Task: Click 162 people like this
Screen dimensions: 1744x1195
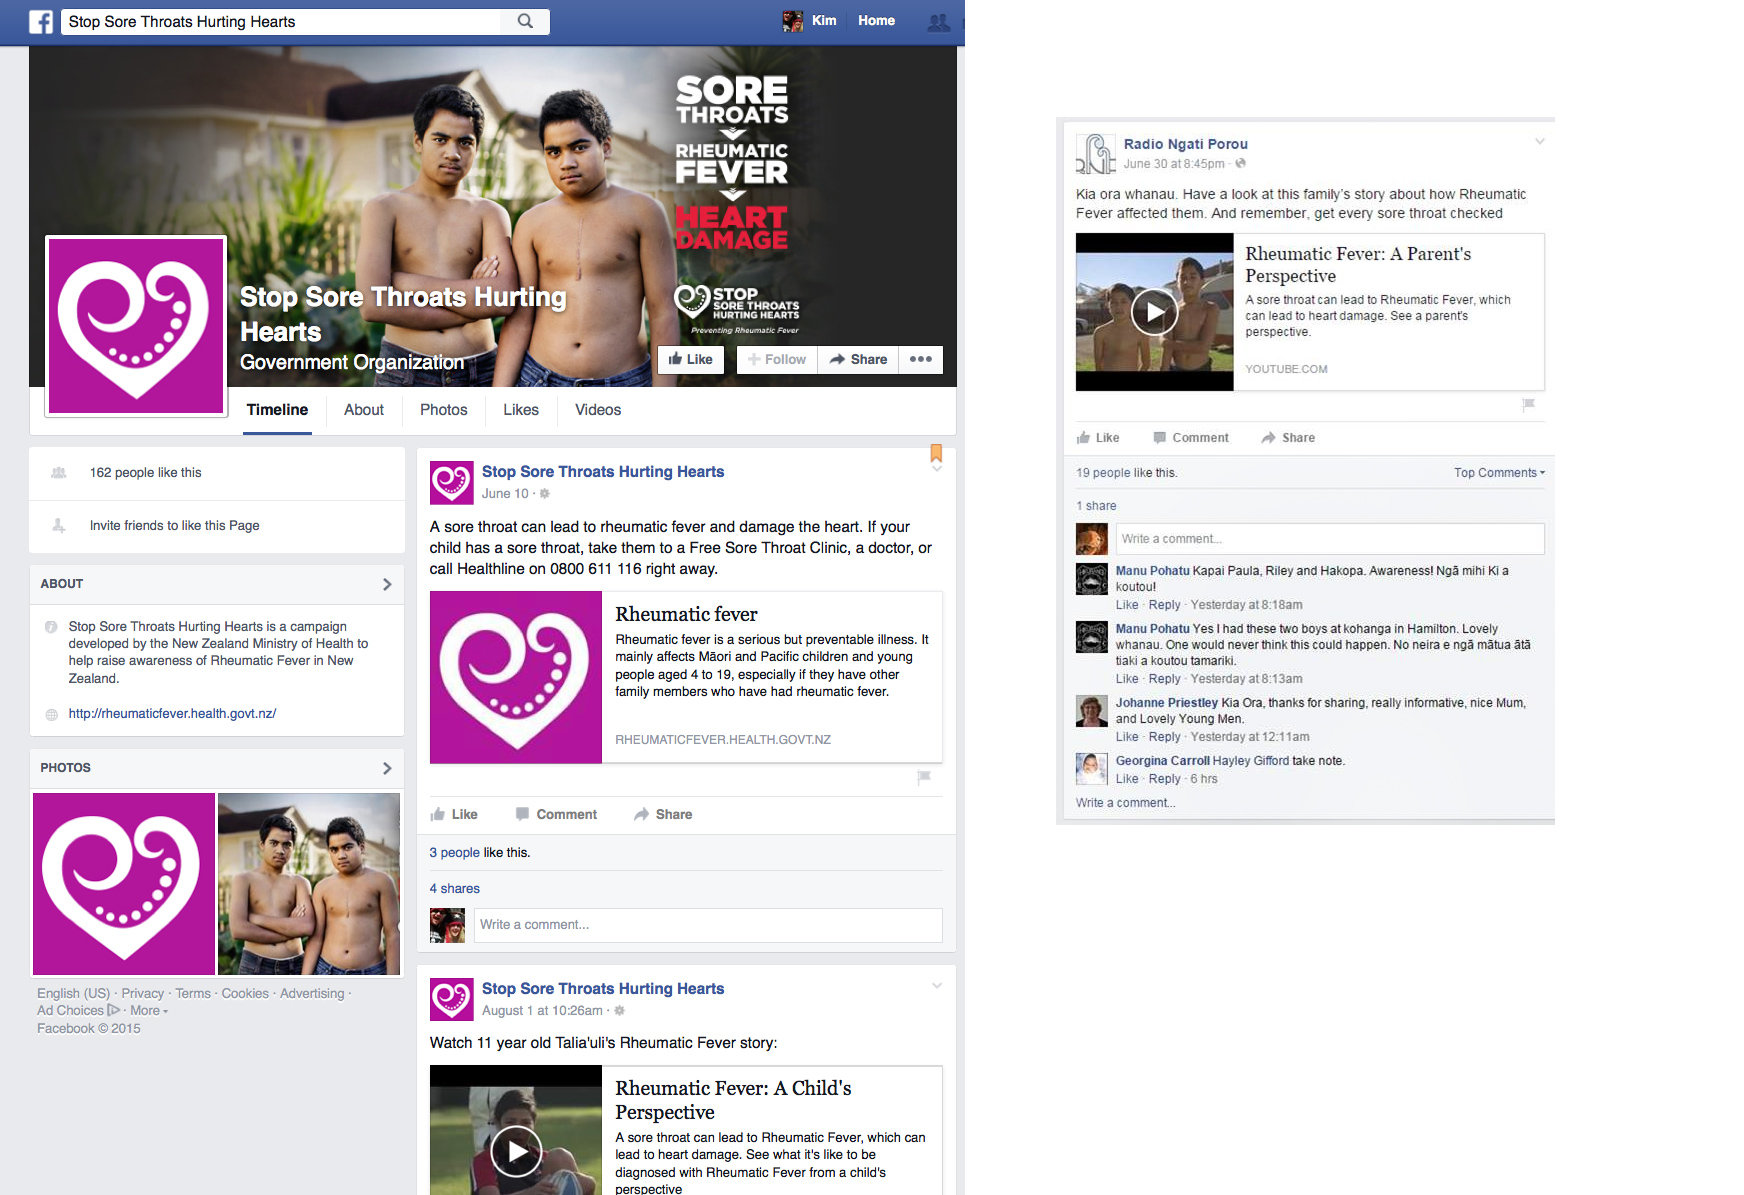Action: pyautogui.click(x=146, y=472)
